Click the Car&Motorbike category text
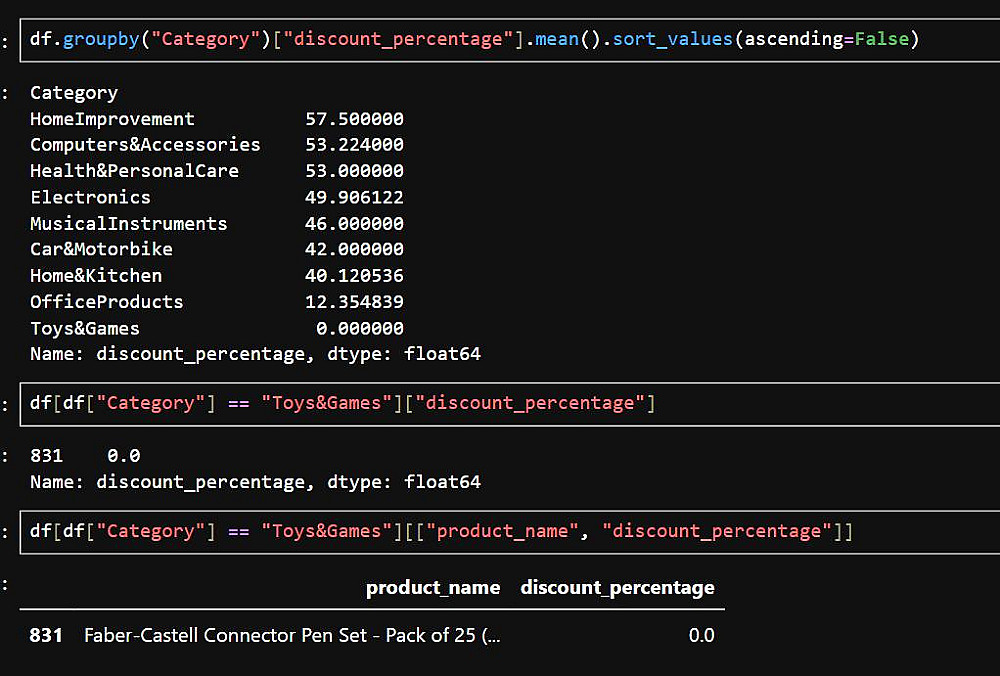 pos(101,249)
